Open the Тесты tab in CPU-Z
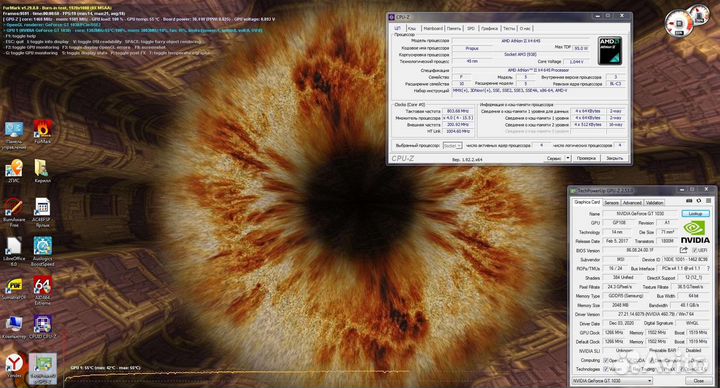This screenshot has width=720, height=388. pyautogui.click(x=509, y=28)
